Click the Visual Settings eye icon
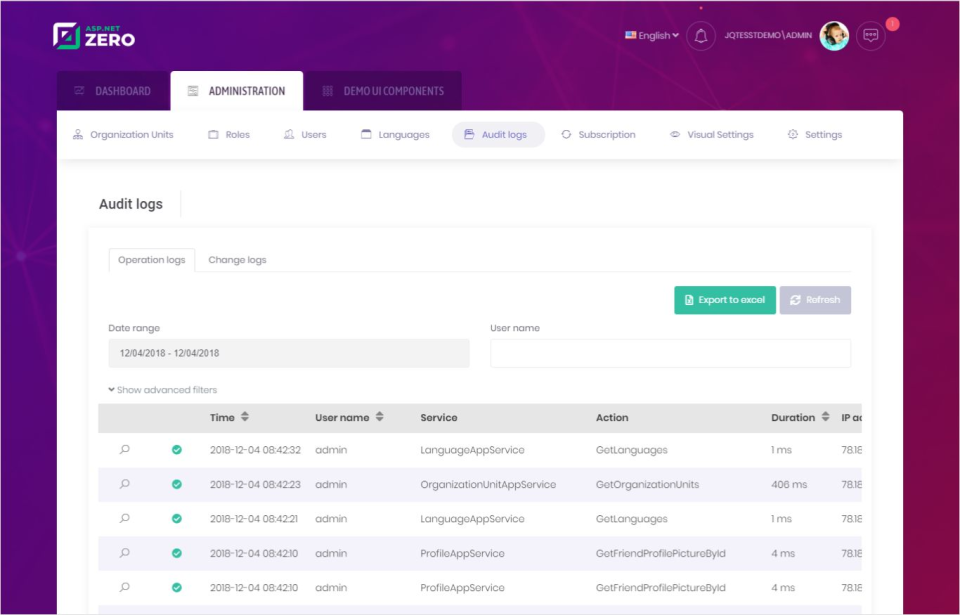The height and width of the screenshot is (615, 960). tap(676, 133)
